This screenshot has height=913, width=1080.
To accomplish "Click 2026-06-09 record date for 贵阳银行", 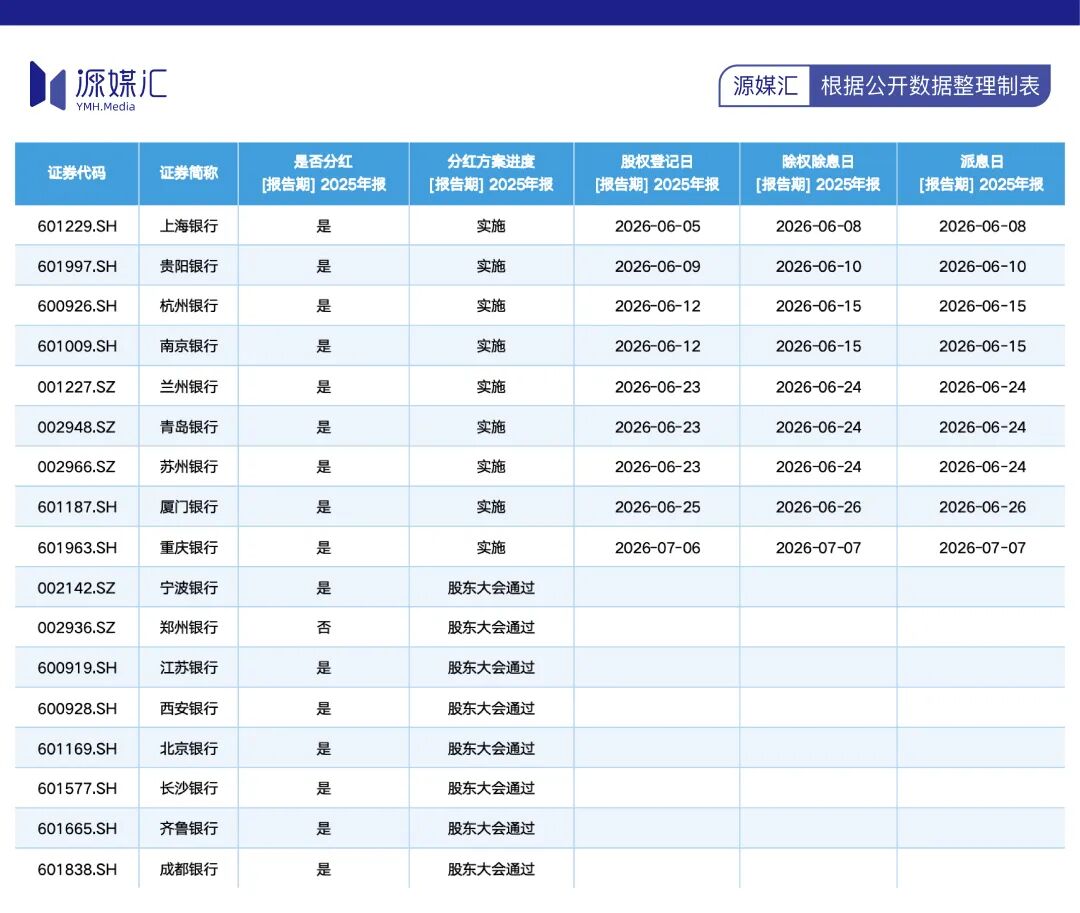I will (658, 266).
